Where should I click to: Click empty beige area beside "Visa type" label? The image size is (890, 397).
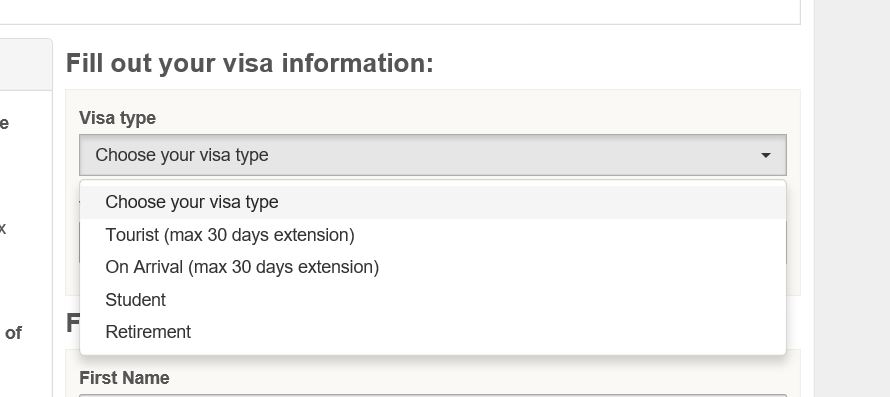click(x=471, y=118)
